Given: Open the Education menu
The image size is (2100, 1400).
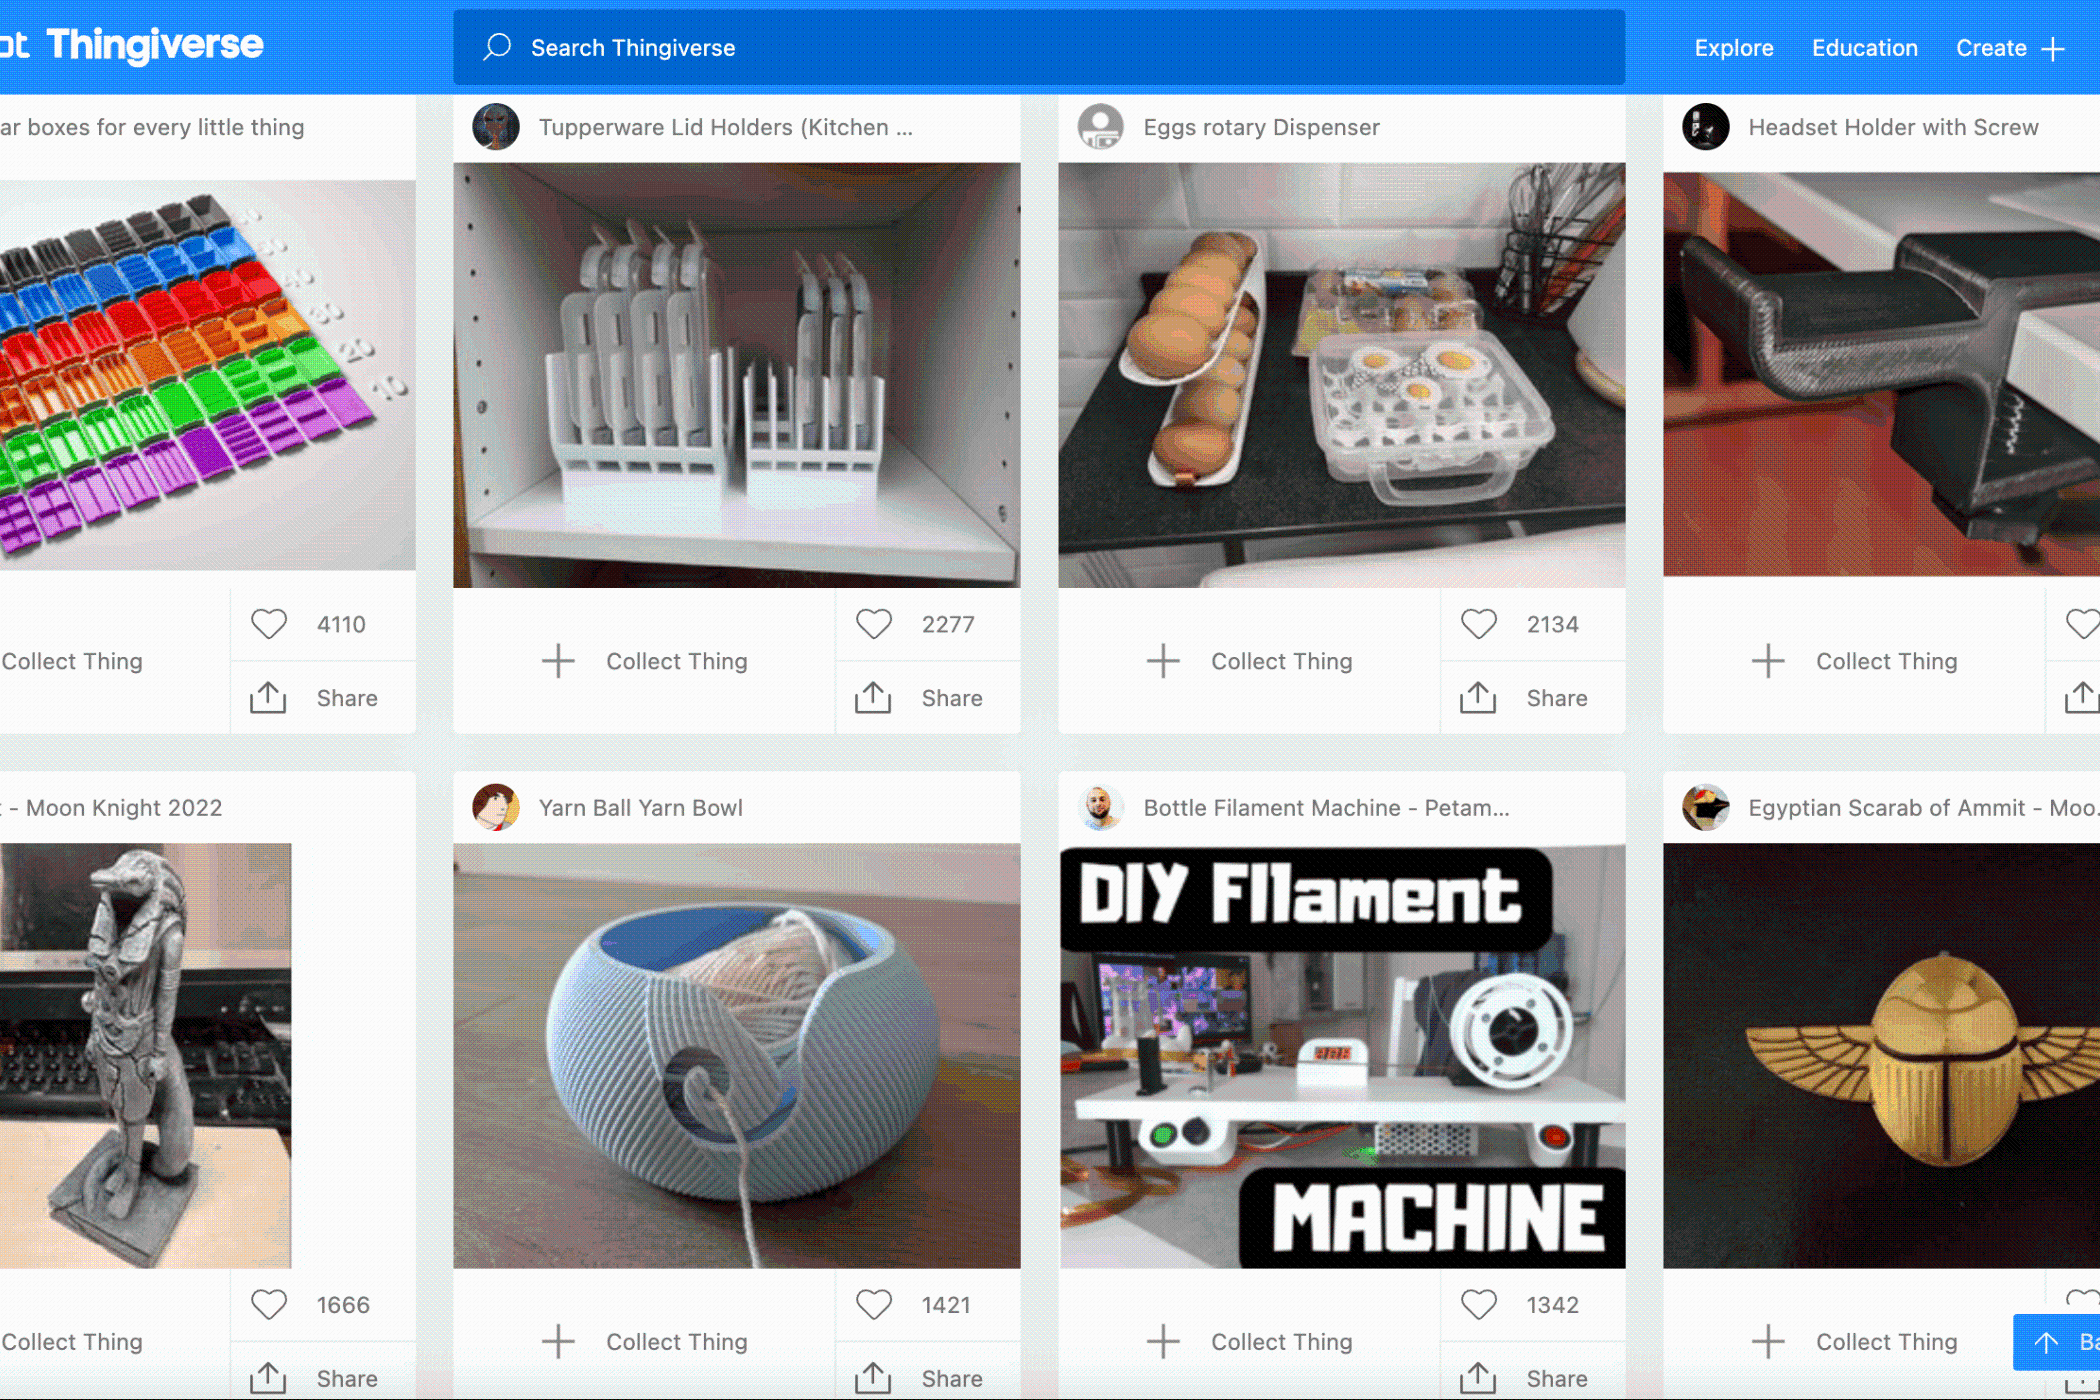Looking at the screenshot, I should click(x=1865, y=48).
